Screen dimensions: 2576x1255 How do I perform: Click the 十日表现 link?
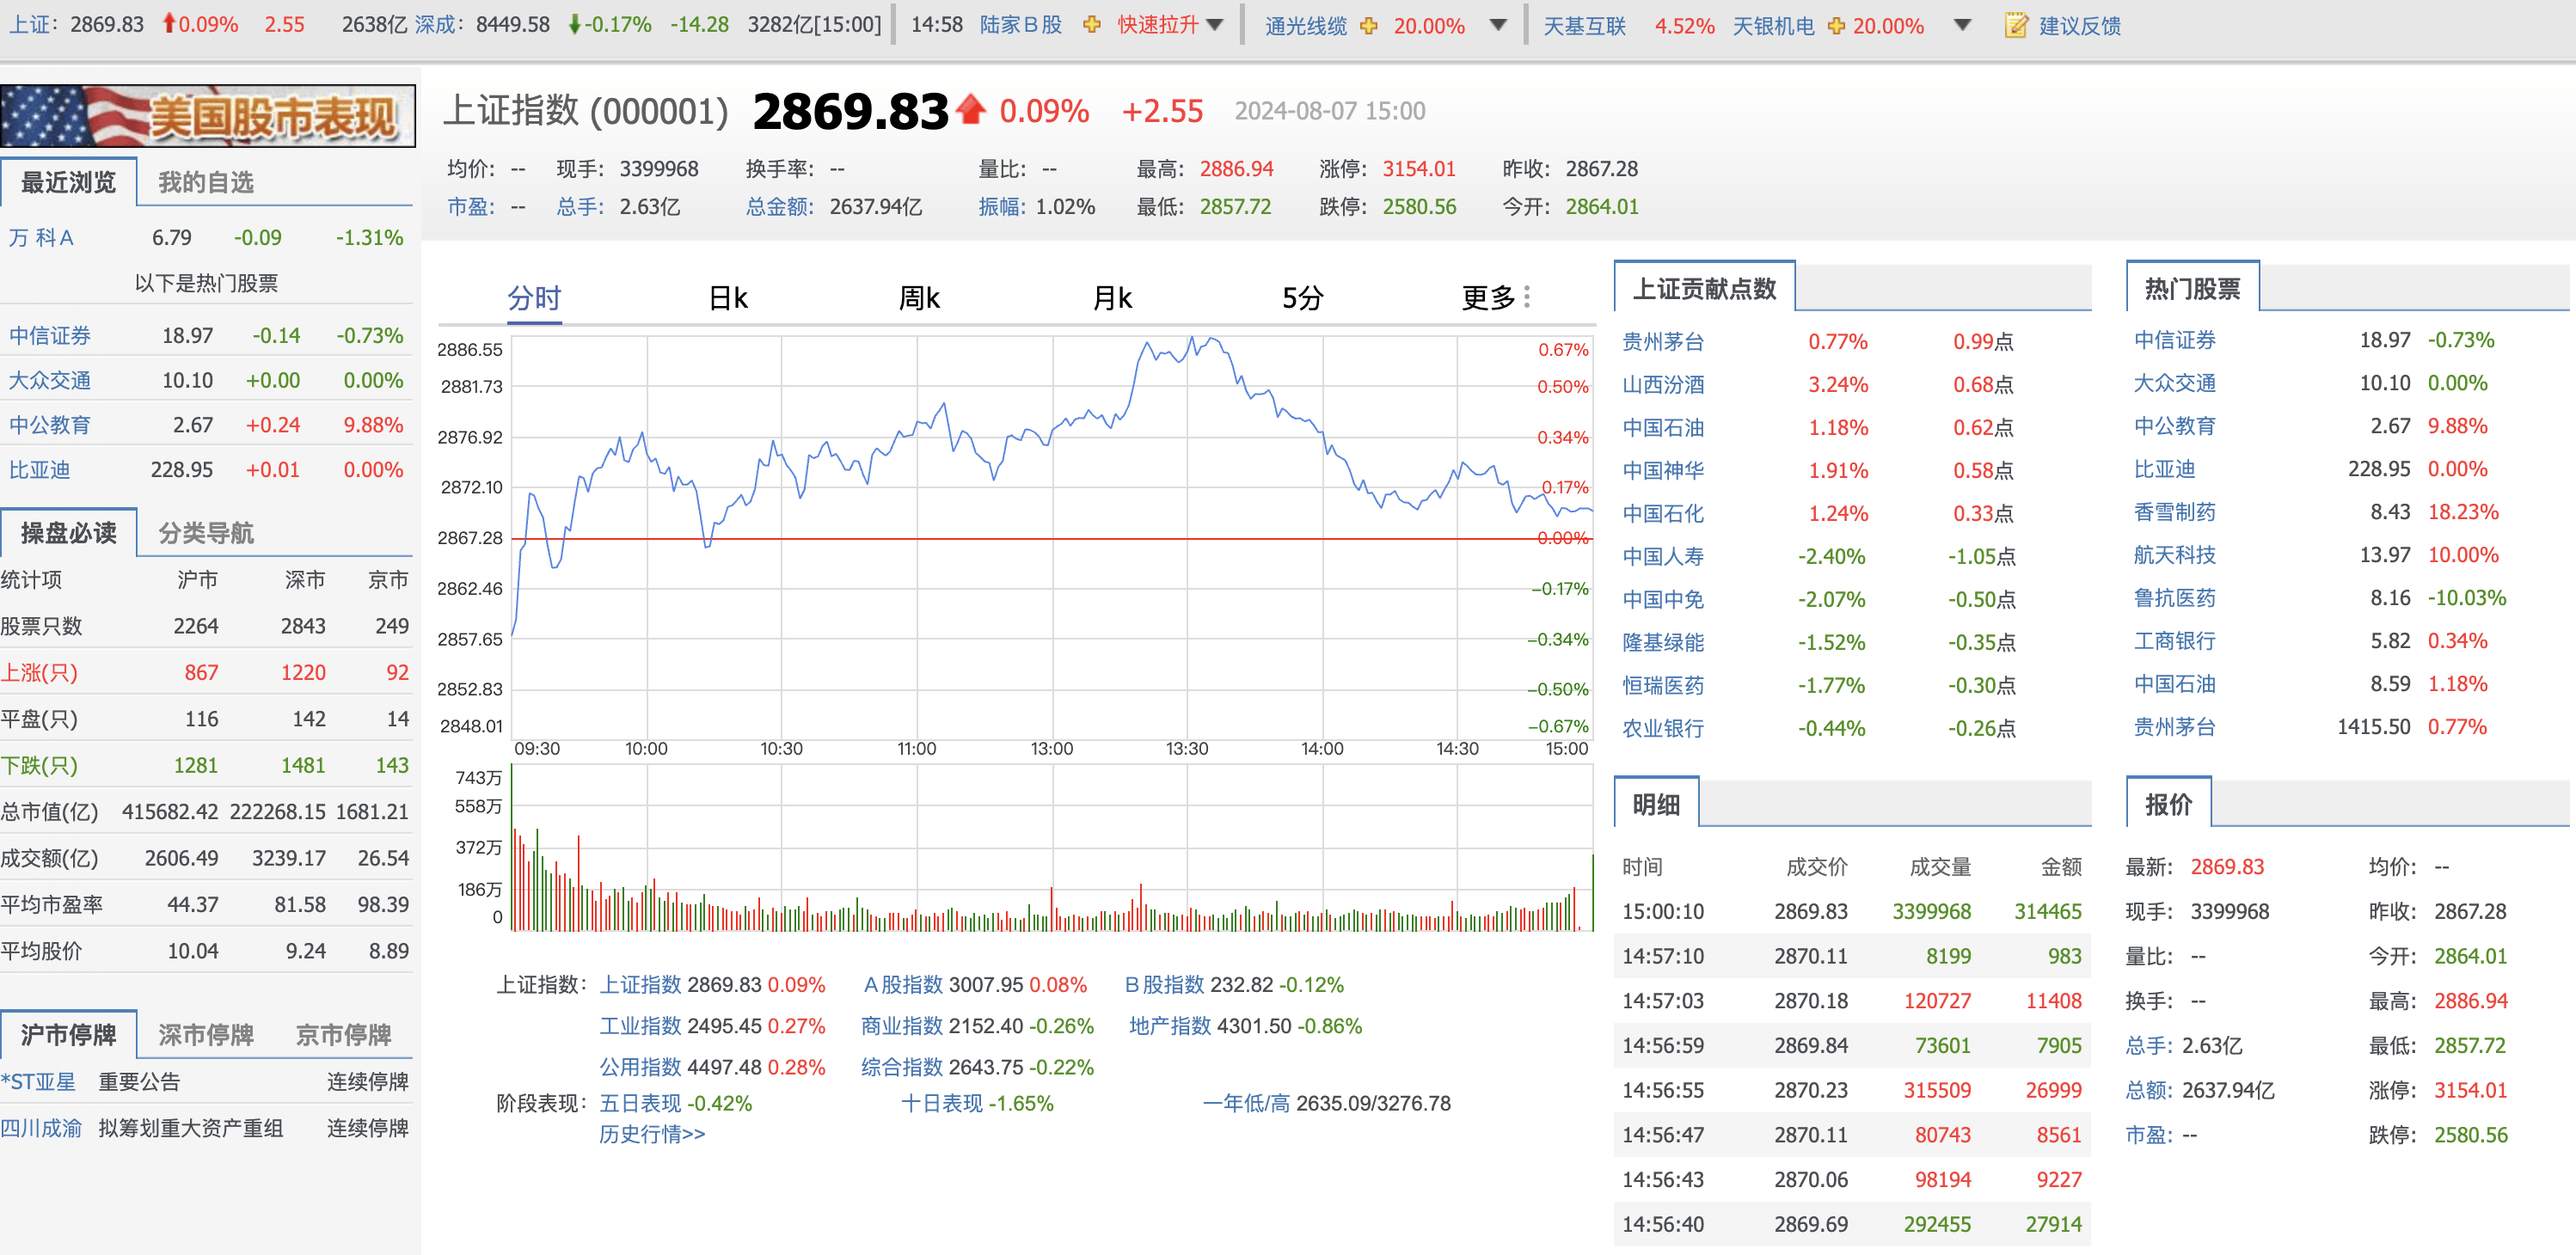point(942,1104)
